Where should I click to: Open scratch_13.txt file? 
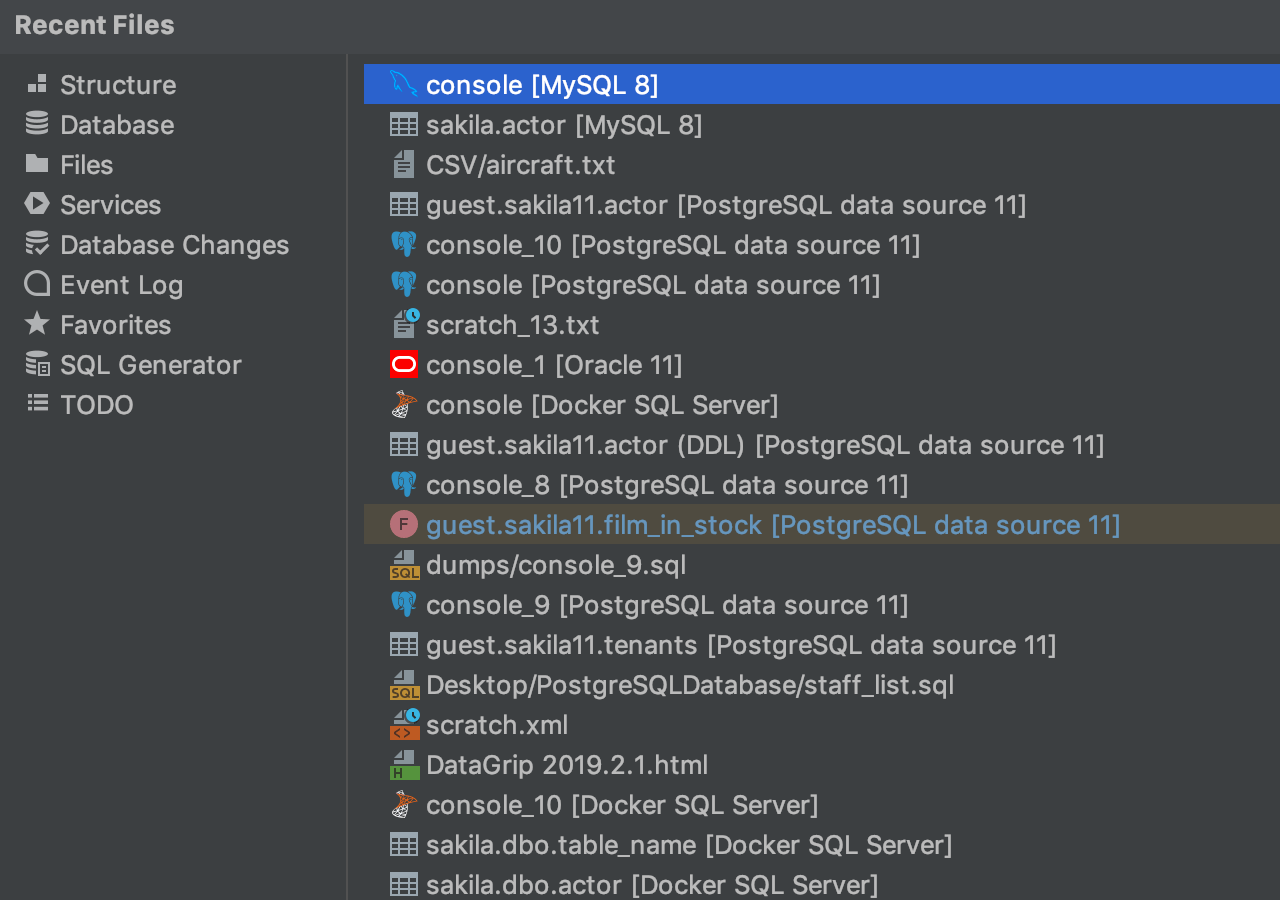(512, 325)
